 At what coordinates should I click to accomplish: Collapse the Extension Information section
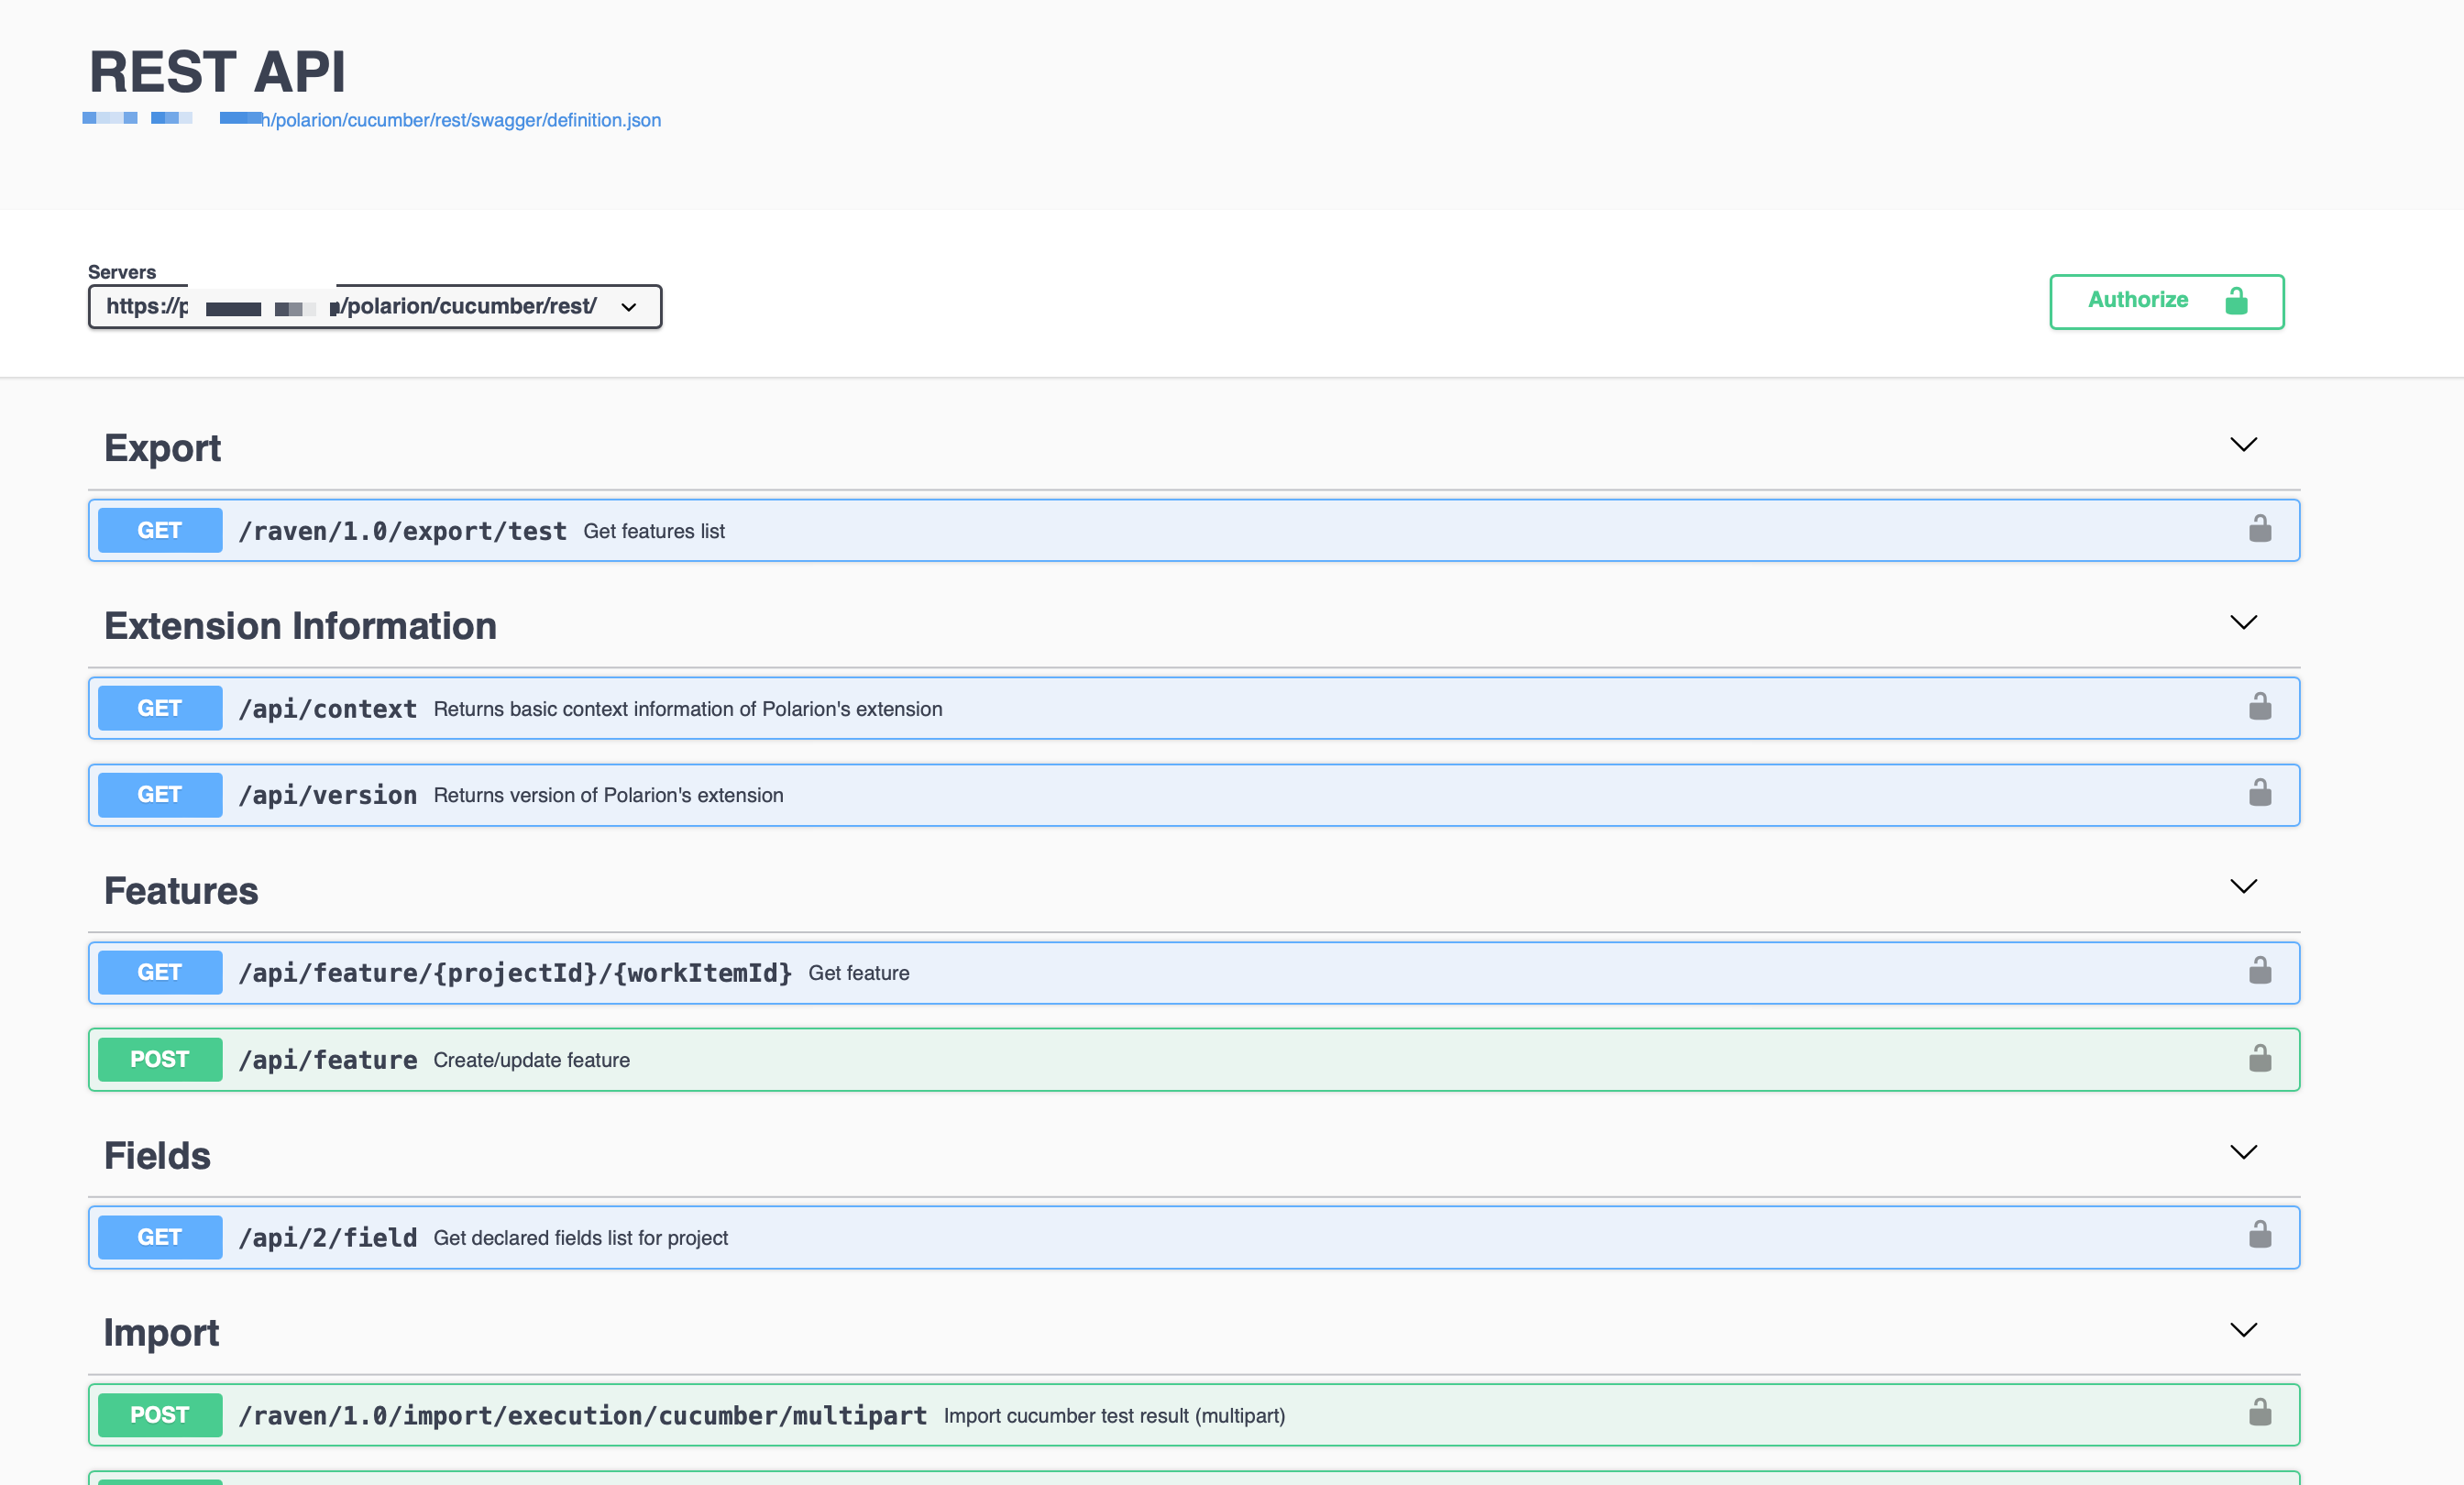click(x=2243, y=622)
